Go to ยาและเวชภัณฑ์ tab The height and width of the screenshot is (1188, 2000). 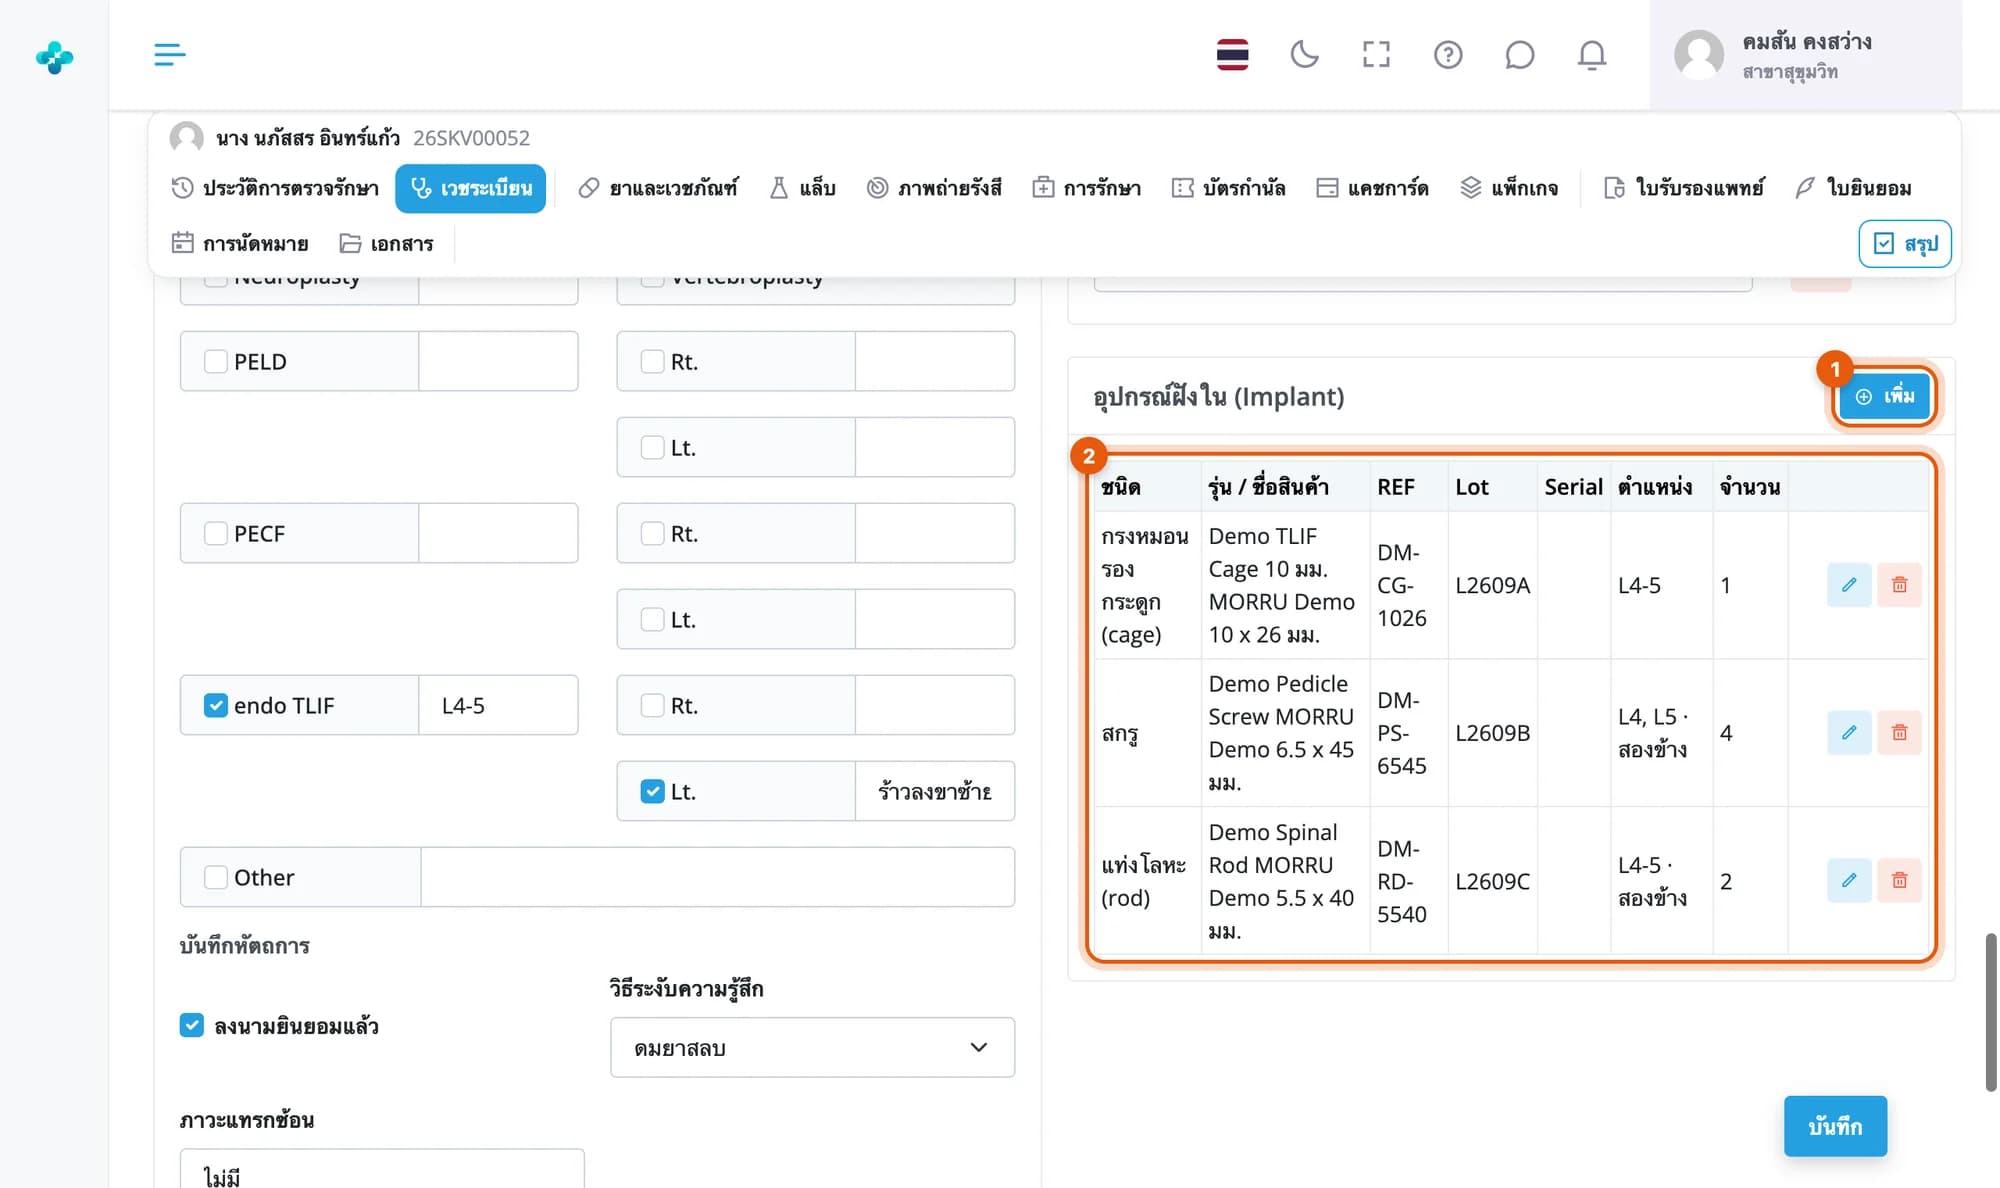coord(658,188)
